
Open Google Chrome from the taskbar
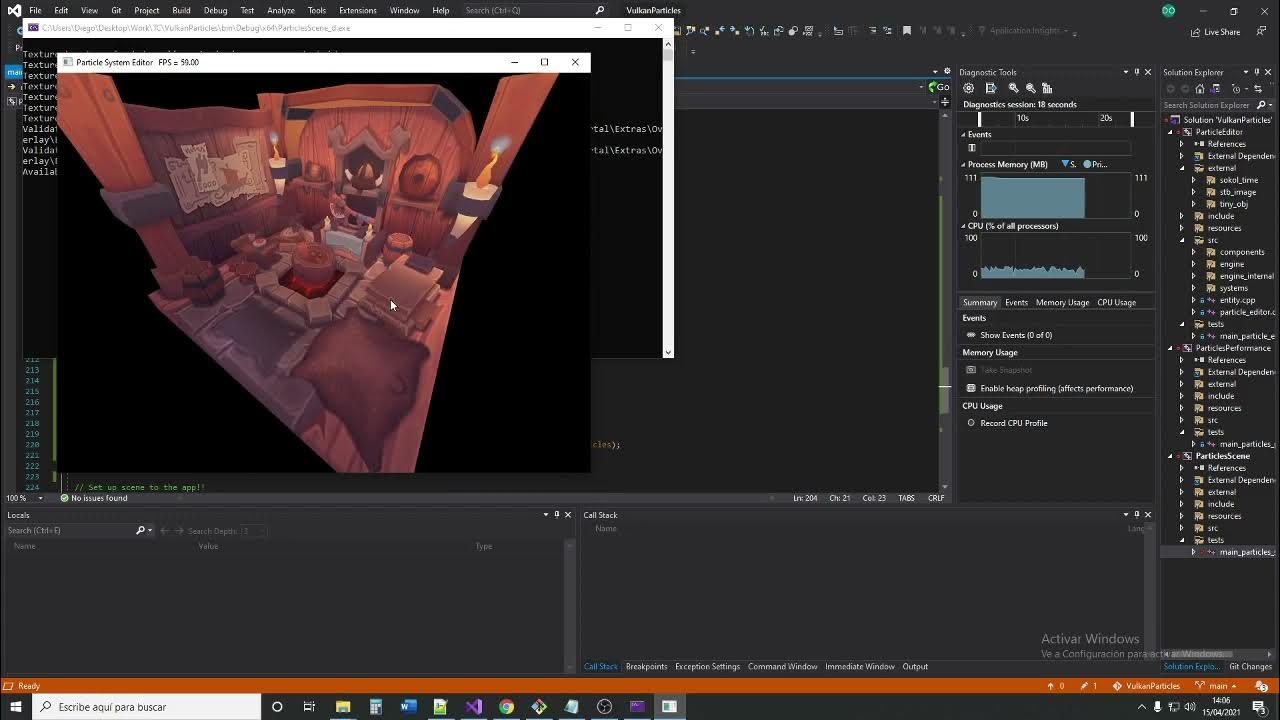point(506,706)
